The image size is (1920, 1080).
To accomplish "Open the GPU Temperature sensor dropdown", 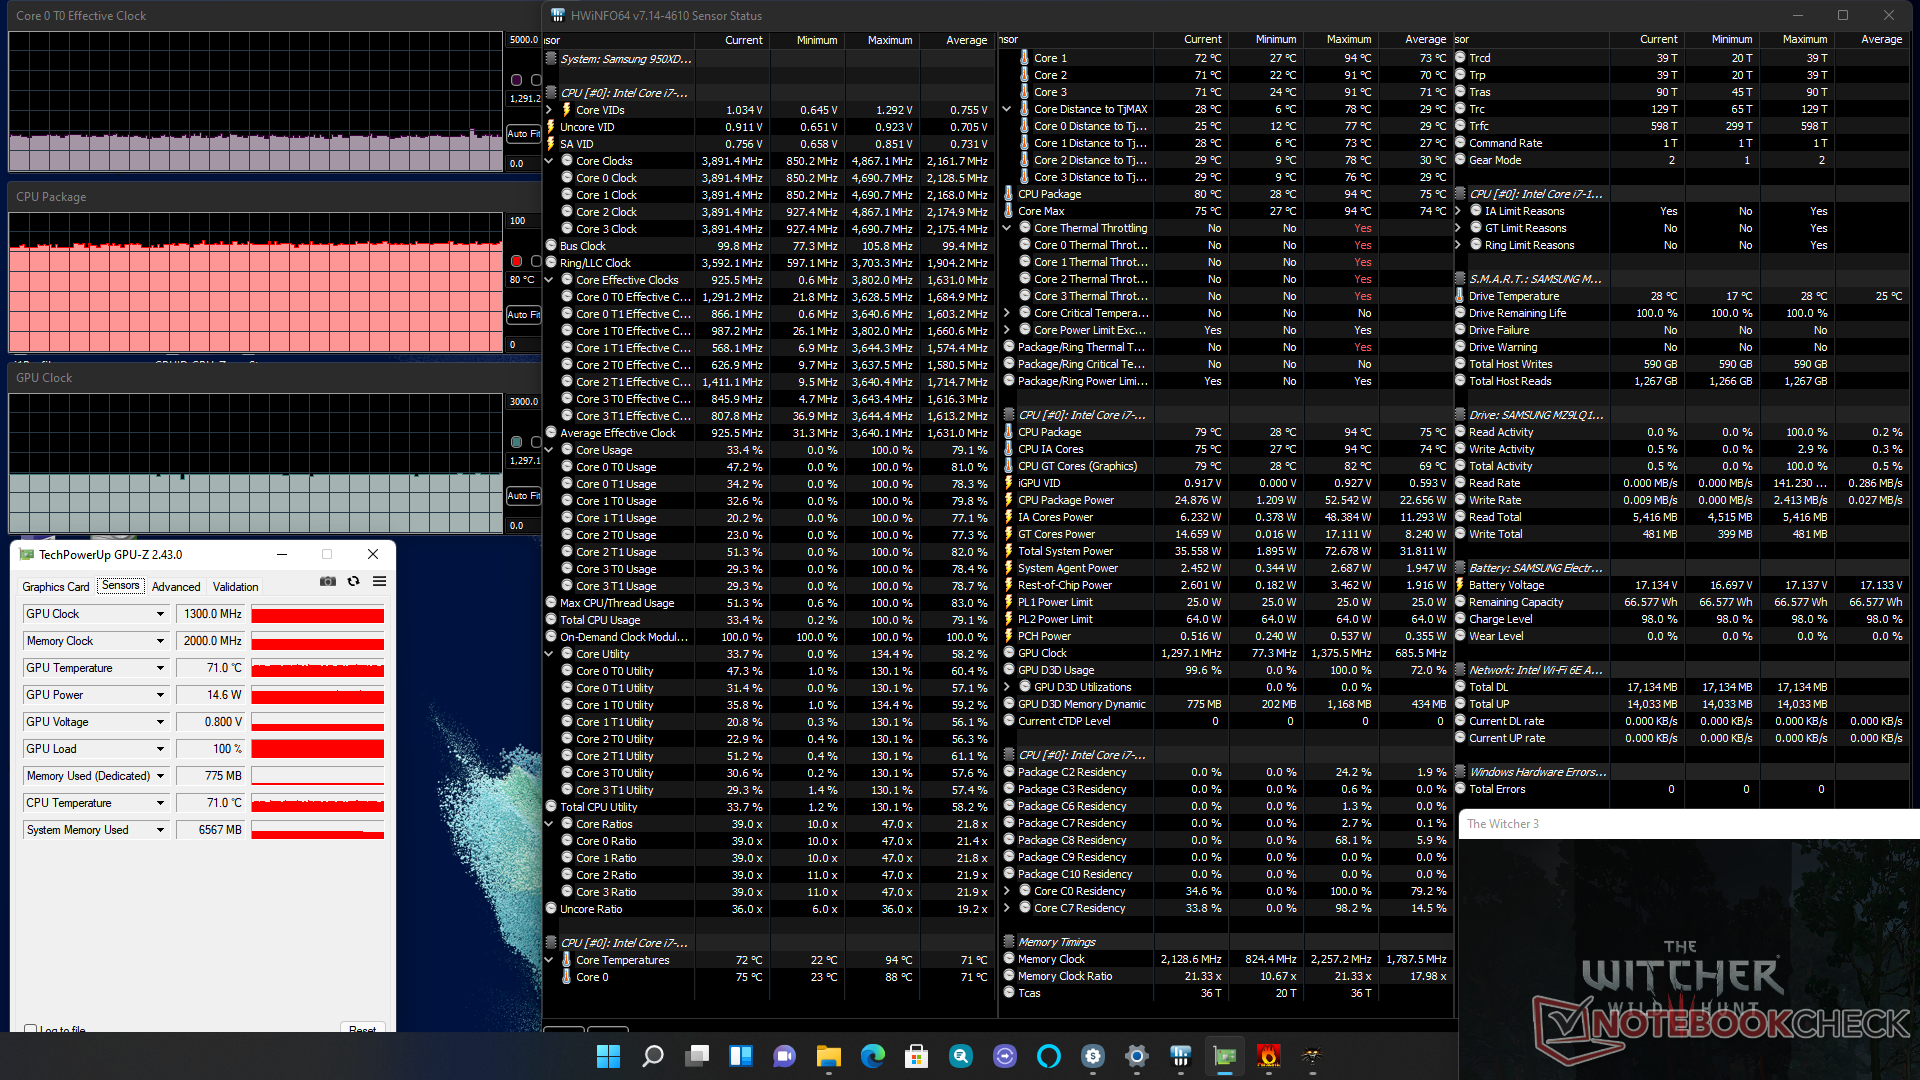I will (x=159, y=668).
